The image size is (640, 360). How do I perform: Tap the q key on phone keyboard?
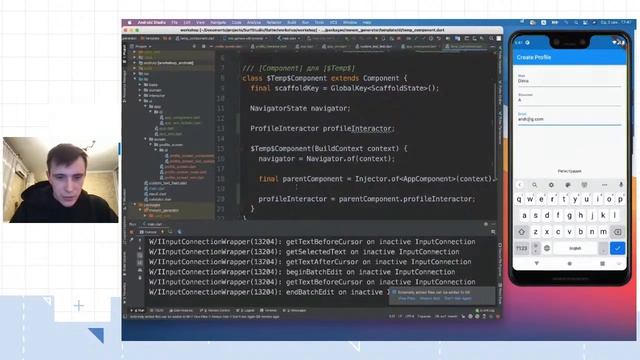[x=519, y=200]
